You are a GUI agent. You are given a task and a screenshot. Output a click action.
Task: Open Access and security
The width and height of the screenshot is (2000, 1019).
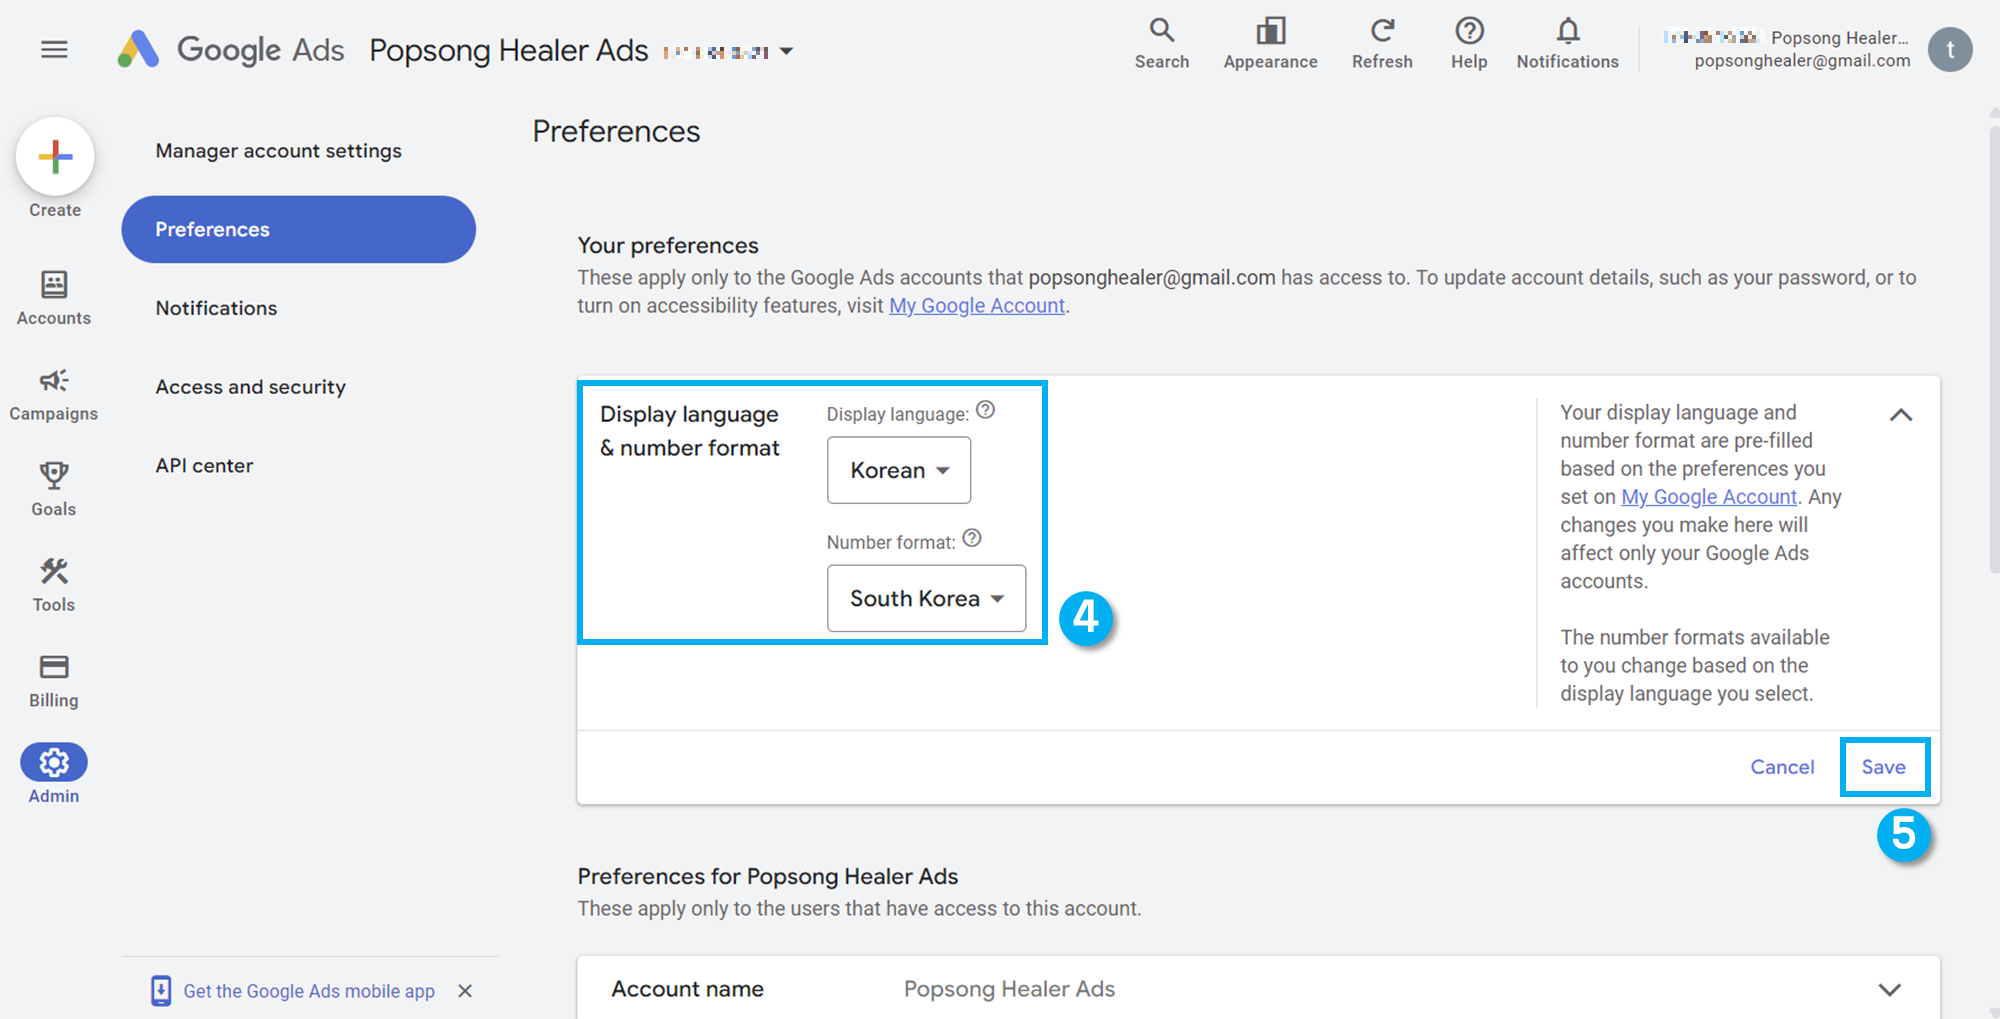tap(250, 387)
